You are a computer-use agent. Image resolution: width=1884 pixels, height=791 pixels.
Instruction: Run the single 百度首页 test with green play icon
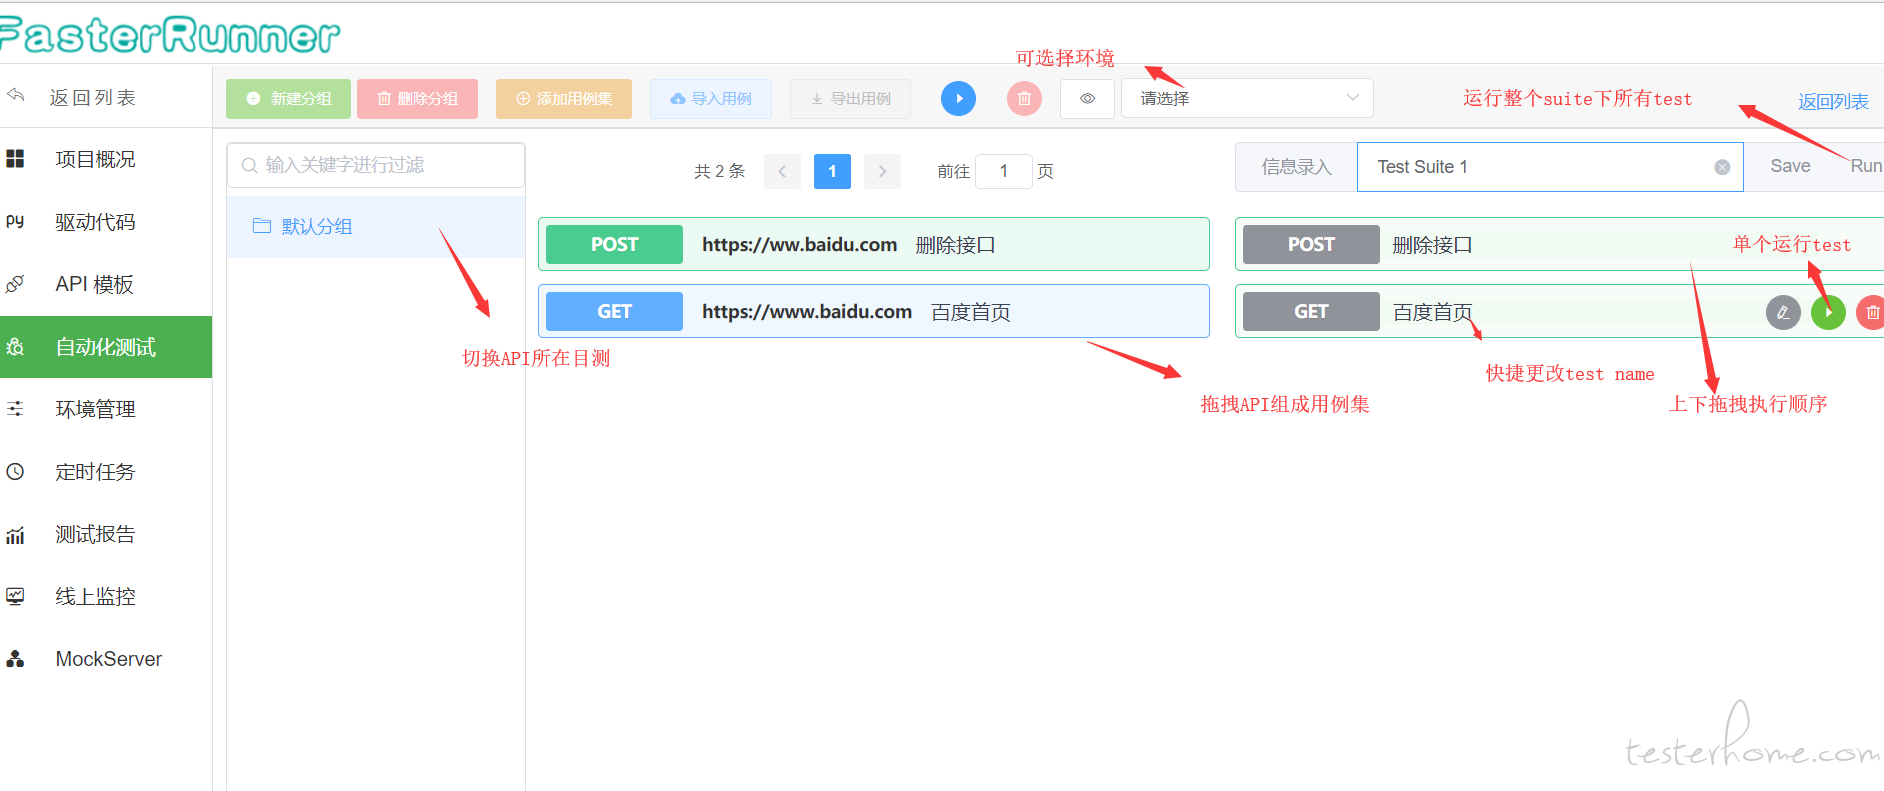coord(1828,313)
